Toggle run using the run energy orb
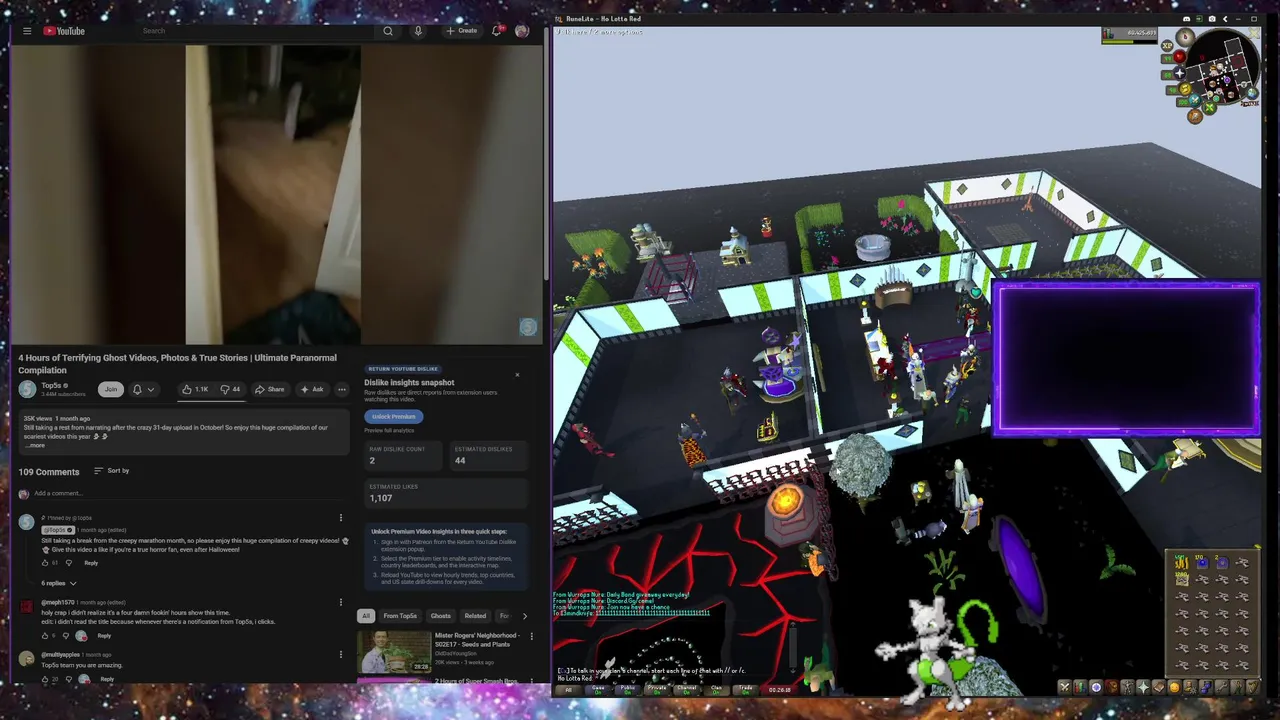 coord(1185,89)
